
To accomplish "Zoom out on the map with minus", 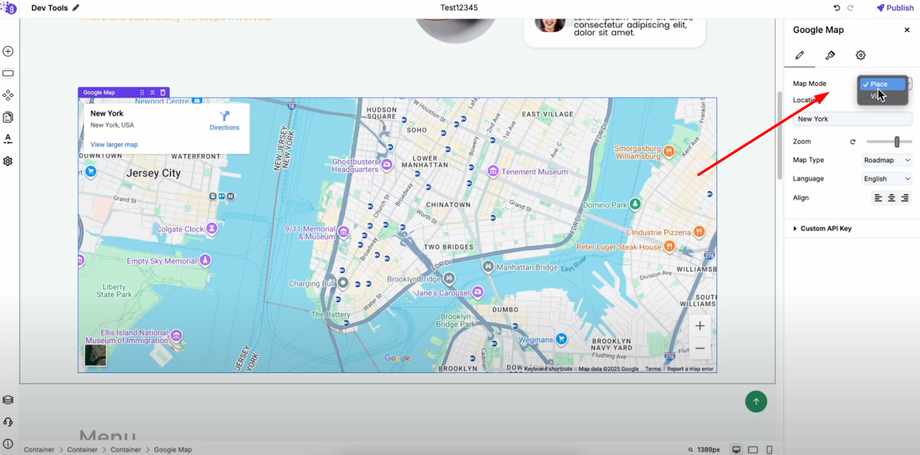I will (x=700, y=348).
